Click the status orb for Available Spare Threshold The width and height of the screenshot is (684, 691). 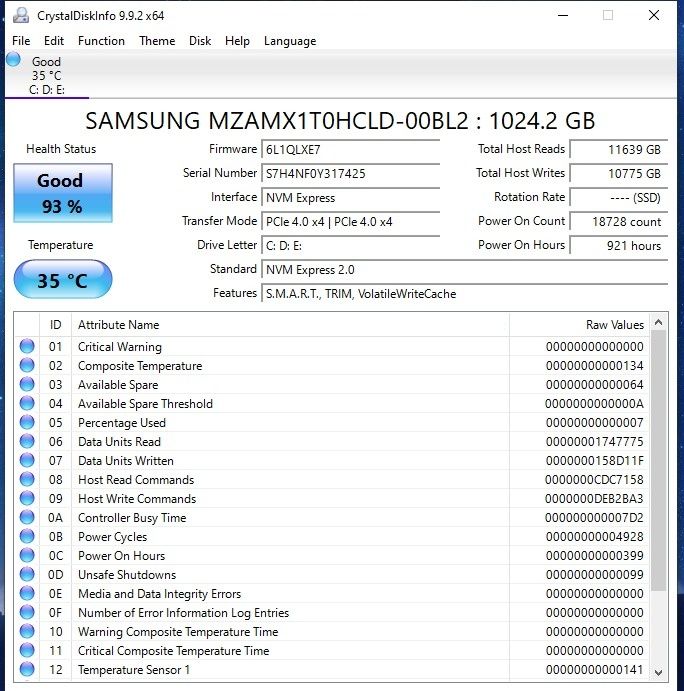pyautogui.click(x=27, y=403)
